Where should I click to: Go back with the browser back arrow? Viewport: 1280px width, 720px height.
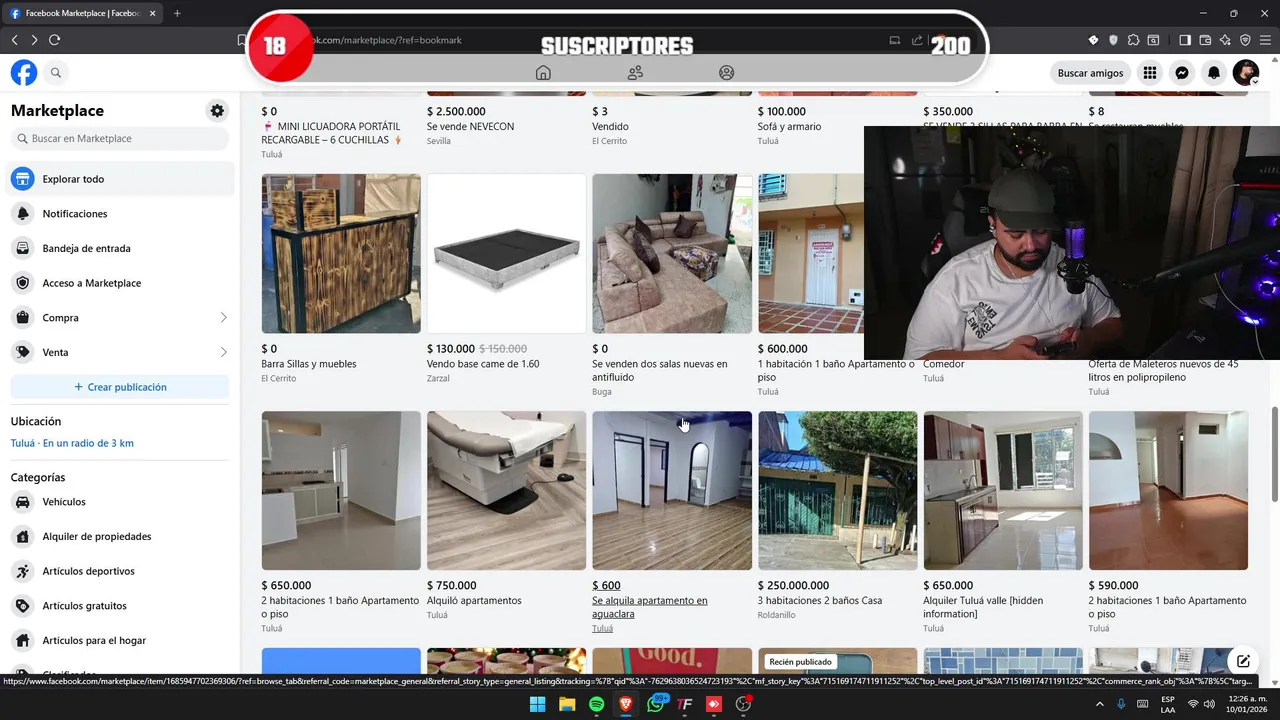pyautogui.click(x=14, y=40)
